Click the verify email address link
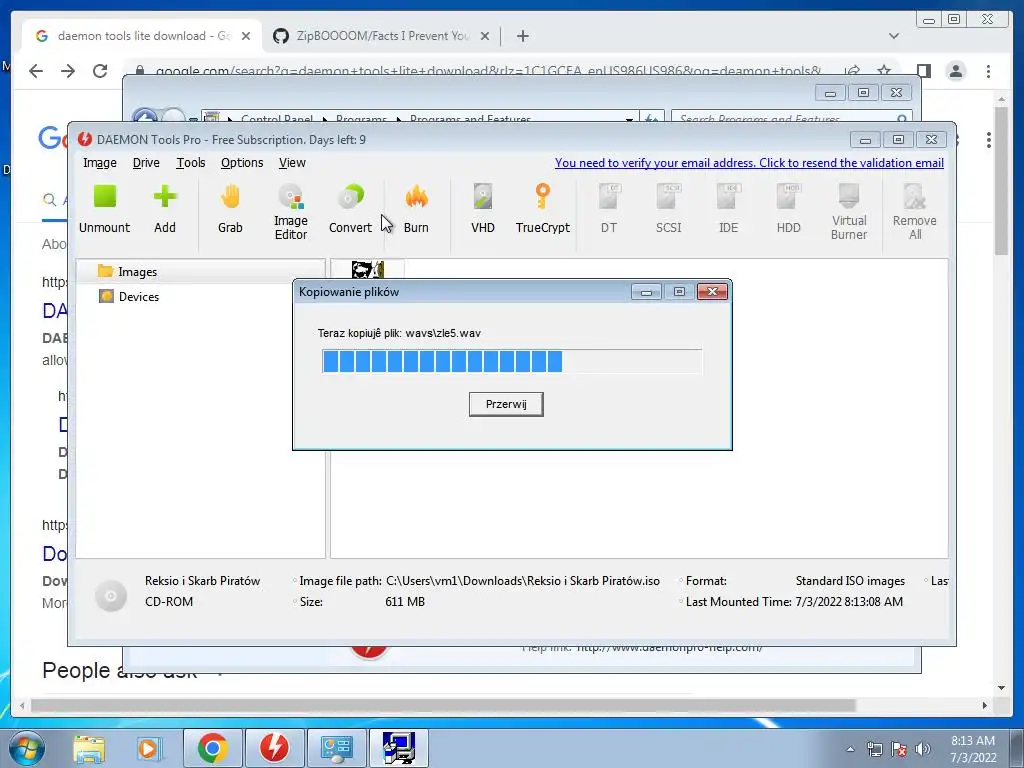 click(x=749, y=163)
